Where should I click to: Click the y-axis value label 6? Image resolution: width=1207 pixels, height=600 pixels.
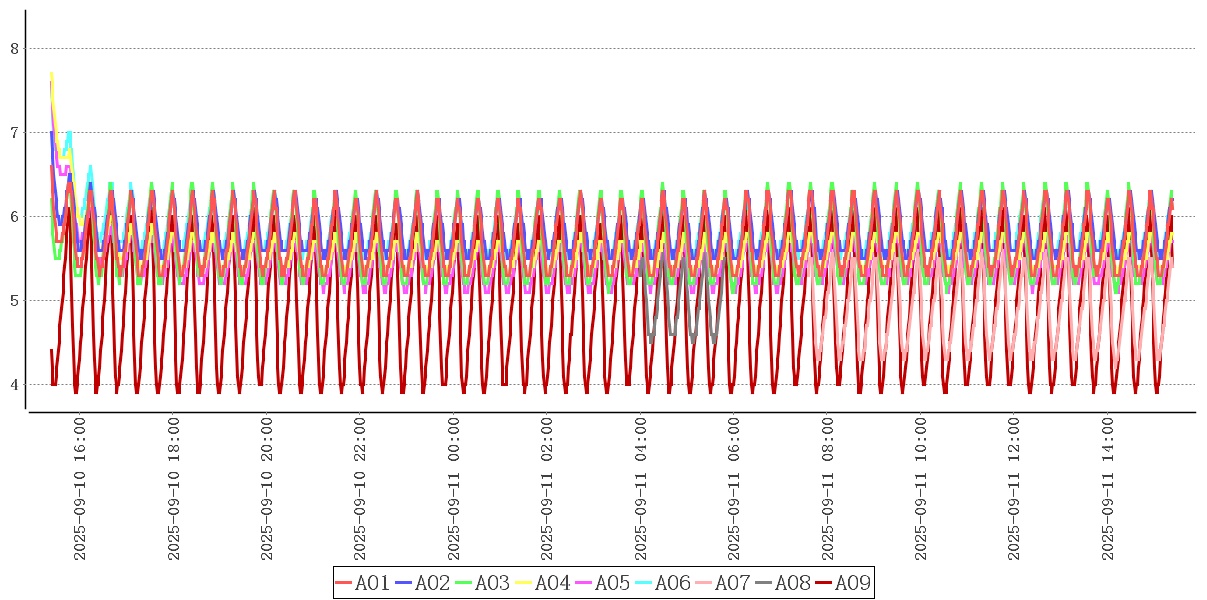14,216
